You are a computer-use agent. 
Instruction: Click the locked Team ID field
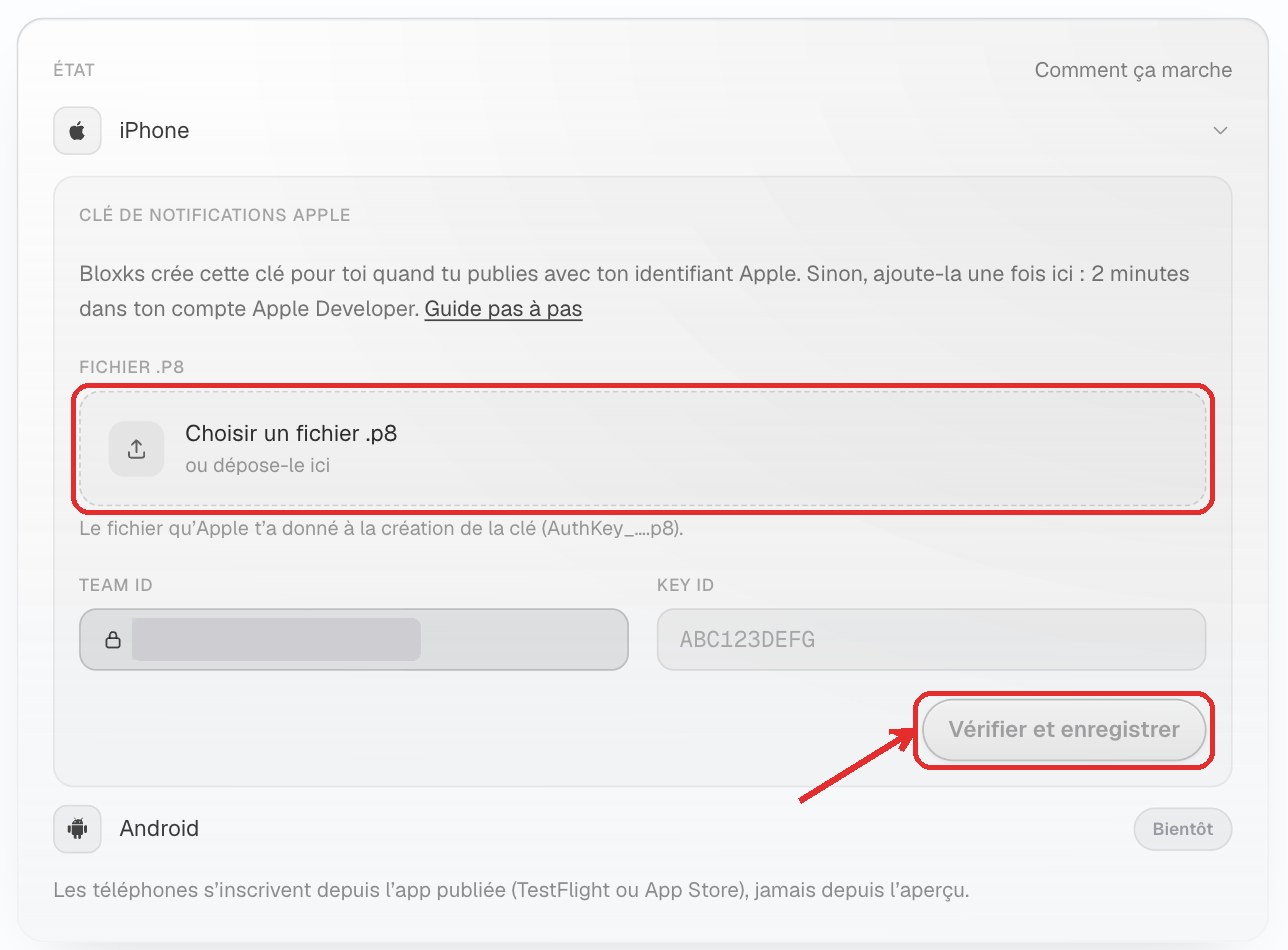point(354,640)
